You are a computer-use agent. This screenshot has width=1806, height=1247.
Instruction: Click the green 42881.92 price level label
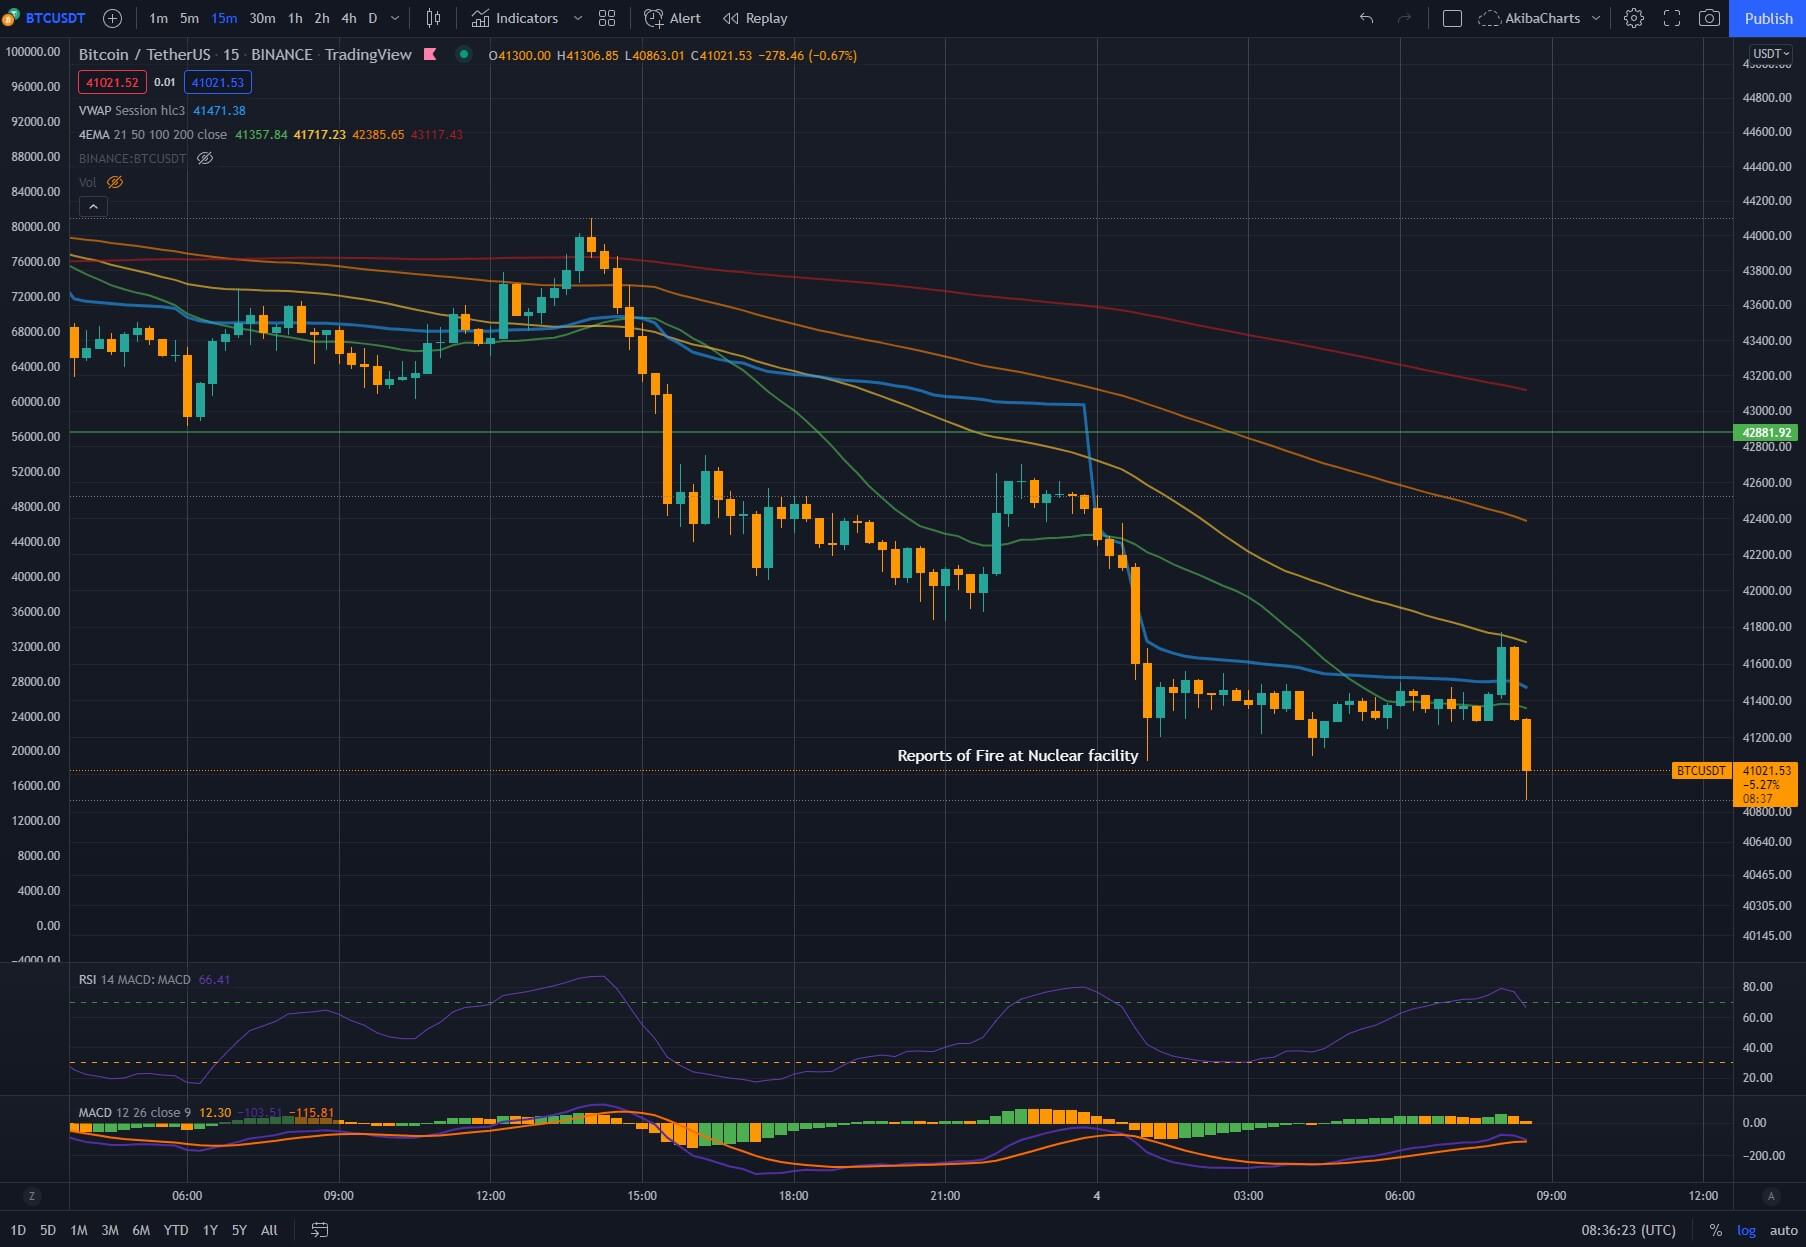tap(1764, 432)
